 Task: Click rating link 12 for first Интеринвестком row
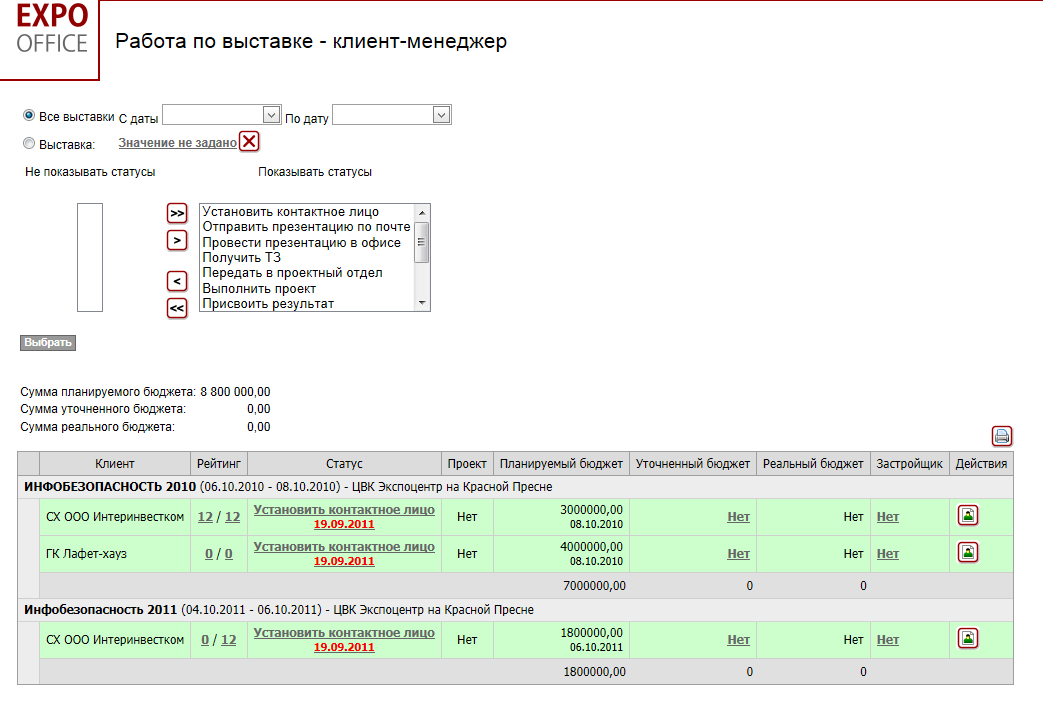click(x=205, y=517)
